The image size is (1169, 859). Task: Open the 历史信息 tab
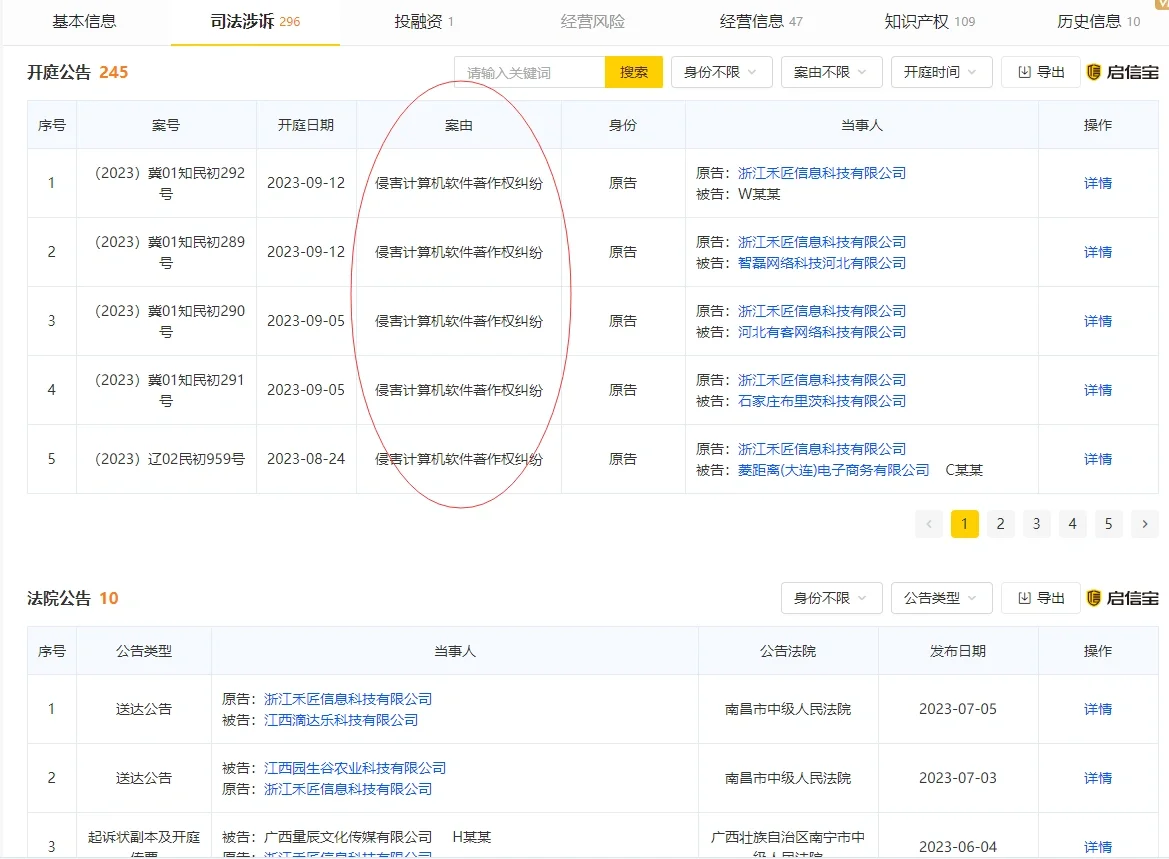[x=1090, y=19]
